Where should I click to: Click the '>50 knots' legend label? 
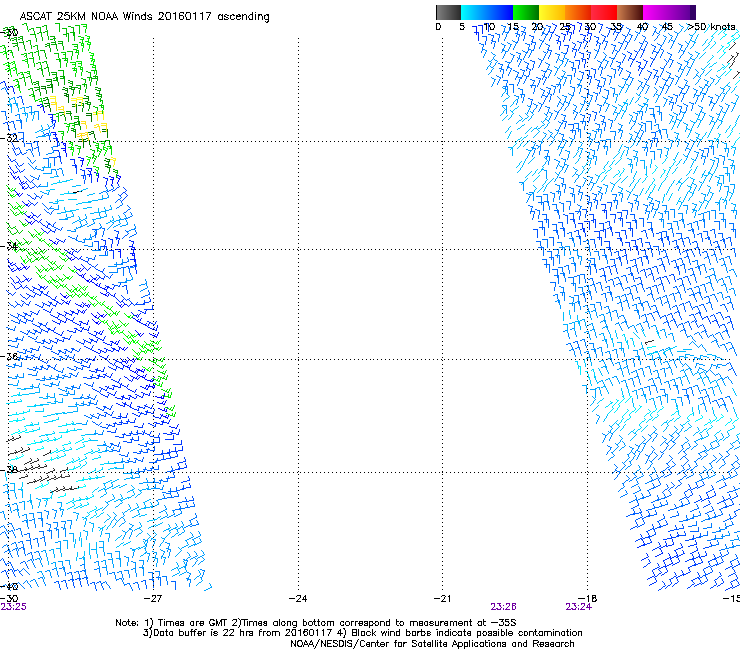(x=711, y=27)
